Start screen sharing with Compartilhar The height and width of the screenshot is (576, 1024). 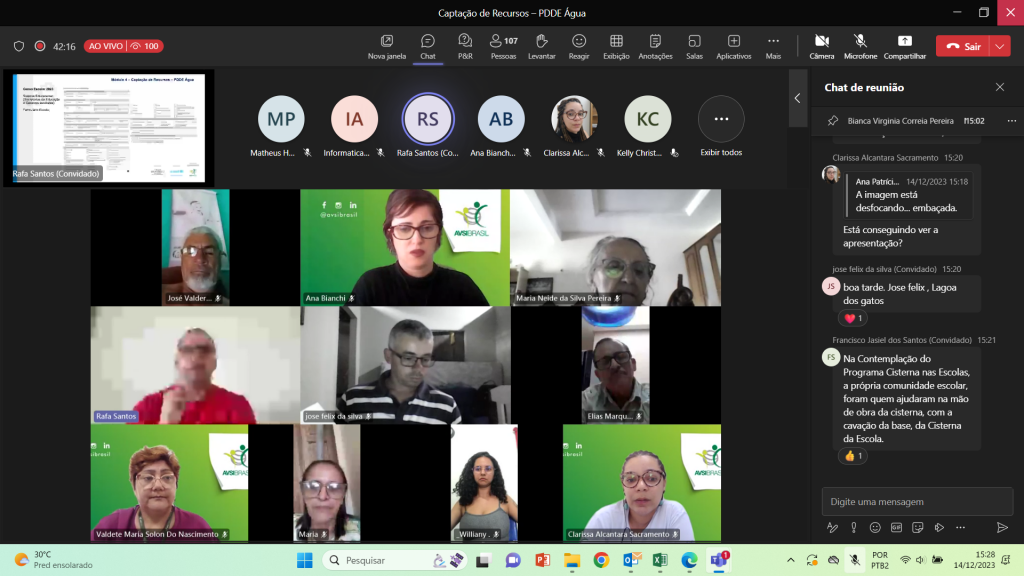[904, 47]
